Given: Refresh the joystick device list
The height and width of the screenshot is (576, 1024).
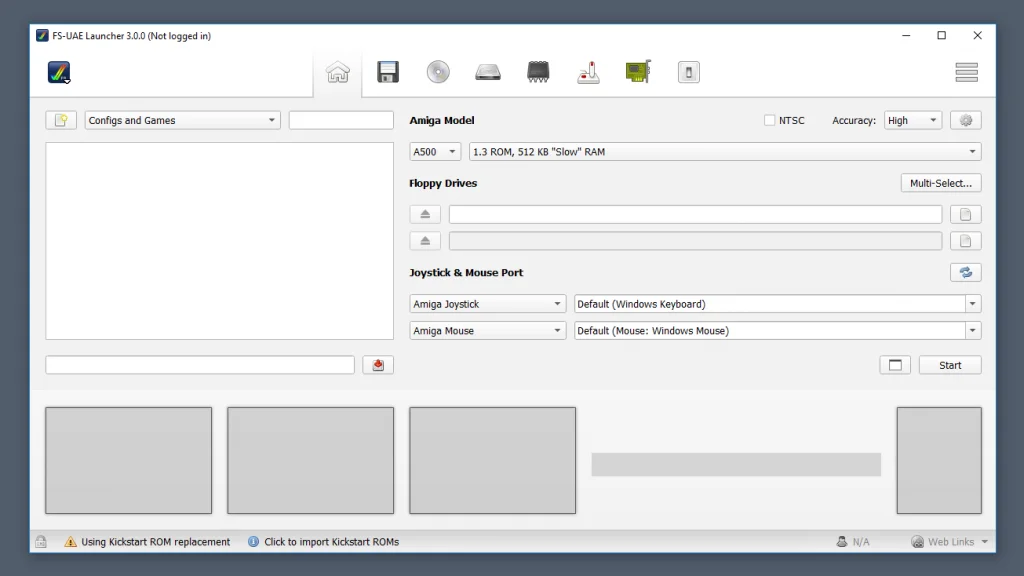Looking at the screenshot, I should [966, 272].
